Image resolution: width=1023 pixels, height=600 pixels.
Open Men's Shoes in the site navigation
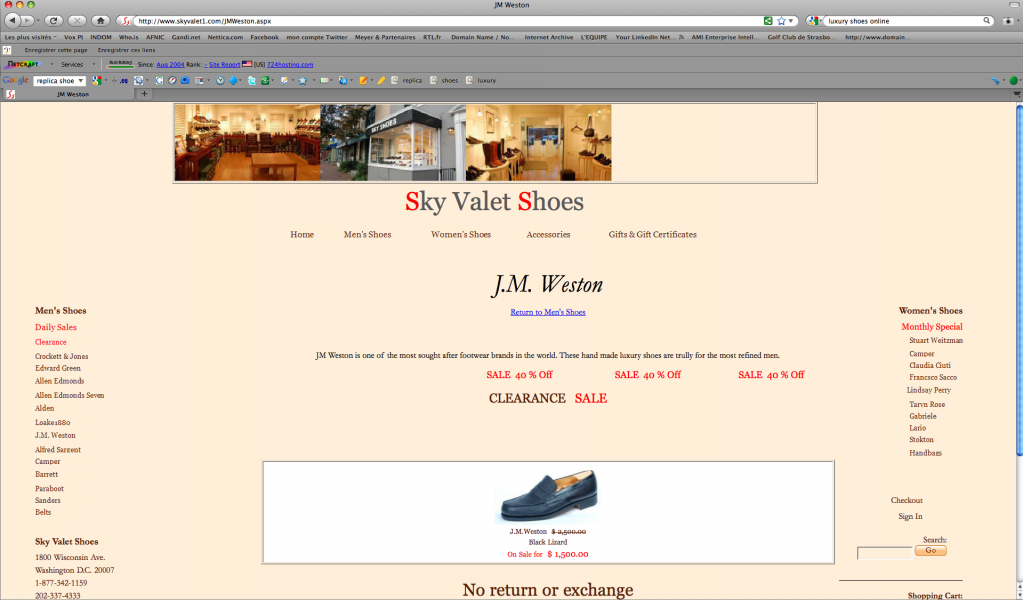[367, 235]
